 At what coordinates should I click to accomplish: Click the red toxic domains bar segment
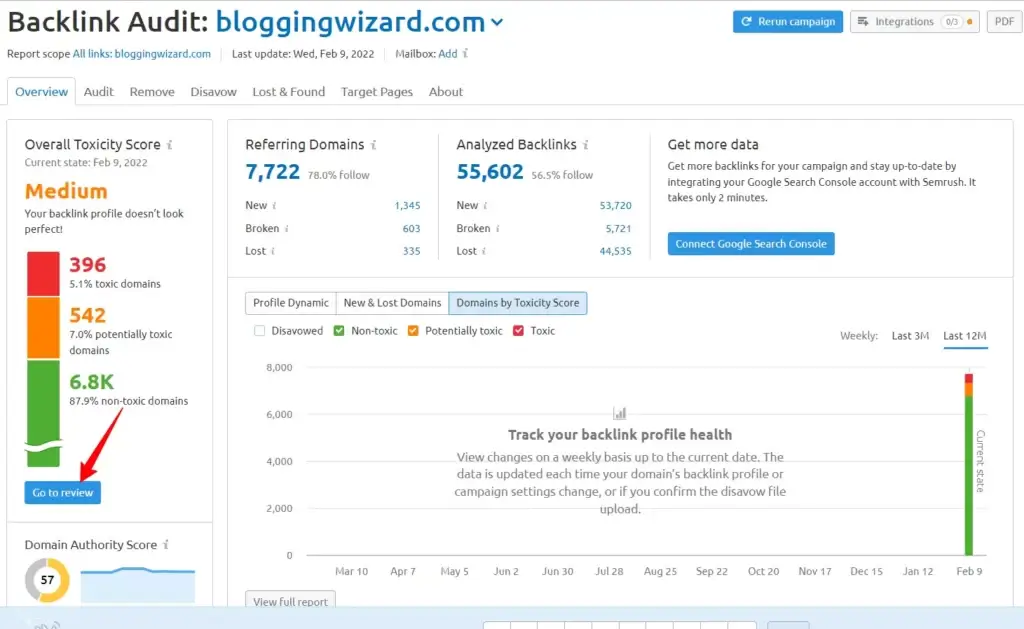43,273
